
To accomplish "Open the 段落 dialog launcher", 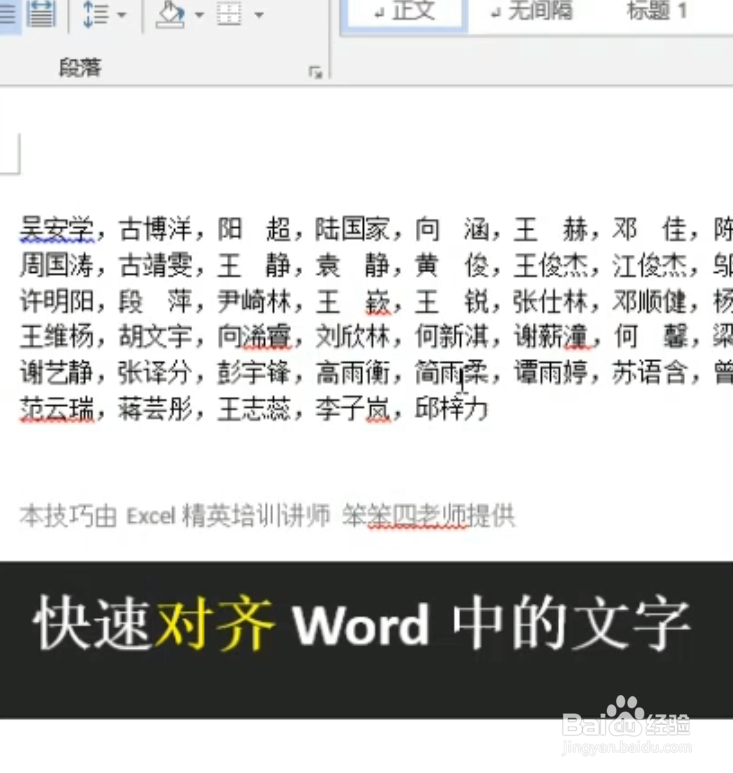I will [315, 72].
